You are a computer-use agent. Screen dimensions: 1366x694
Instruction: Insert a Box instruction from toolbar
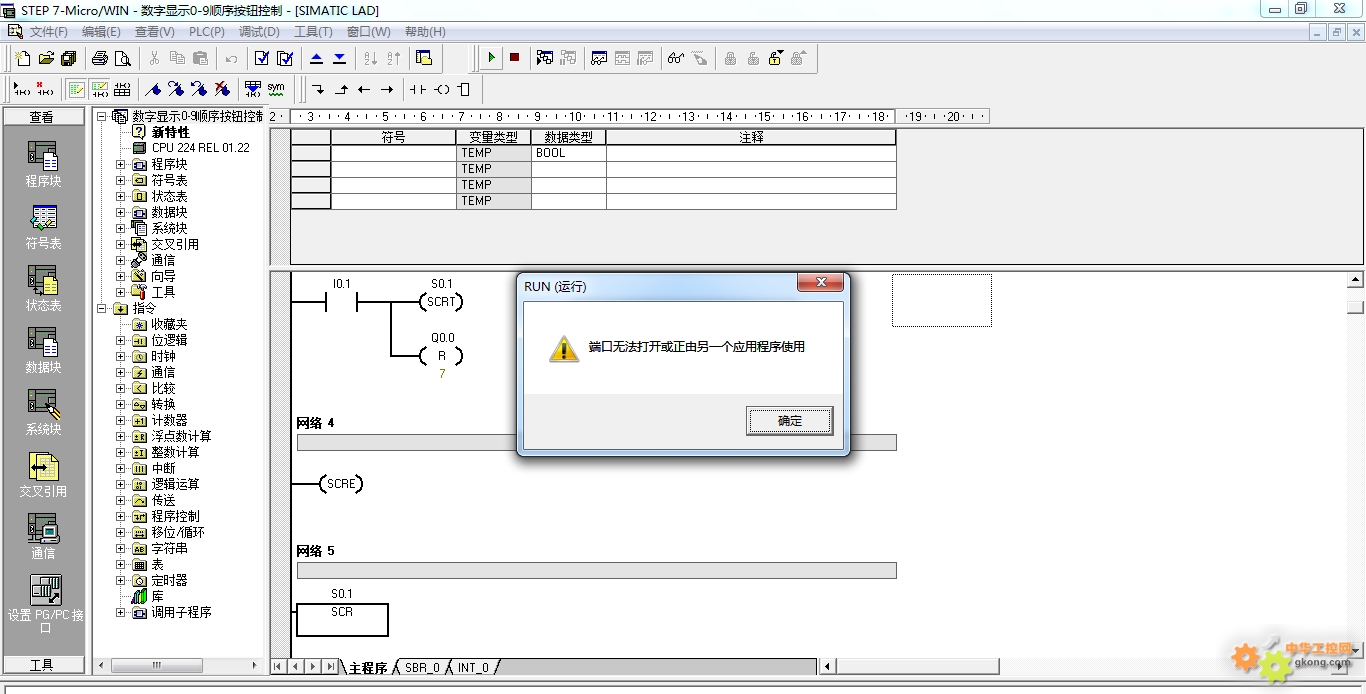[x=464, y=89]
